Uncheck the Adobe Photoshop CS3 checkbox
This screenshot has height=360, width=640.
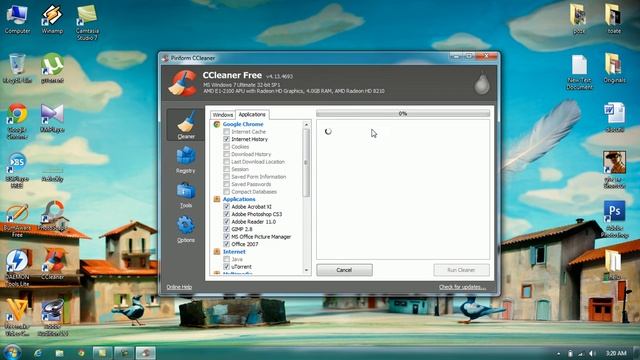point(227,214)
